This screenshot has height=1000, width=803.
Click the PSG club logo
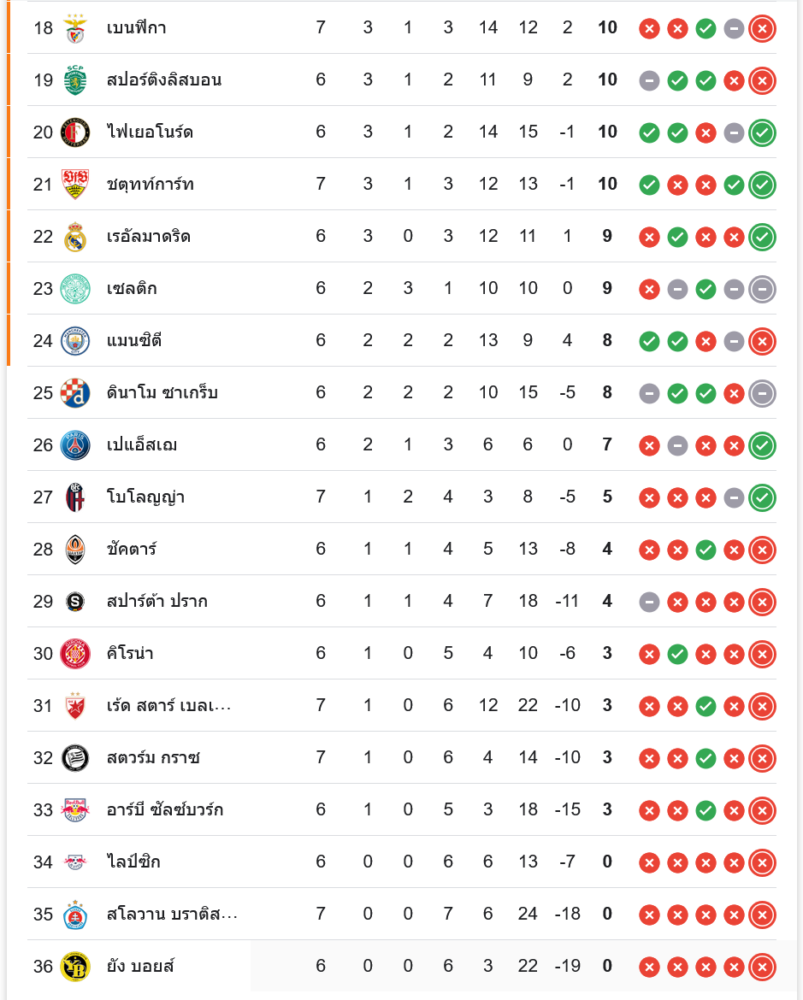pos(75,445)
